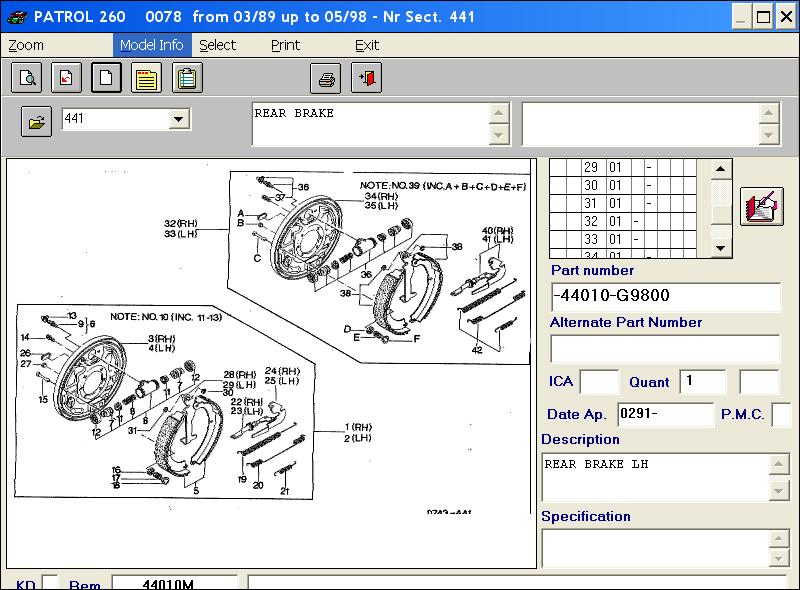
Task: Minimize the PATROL 260 window
Action: (742, 17)
